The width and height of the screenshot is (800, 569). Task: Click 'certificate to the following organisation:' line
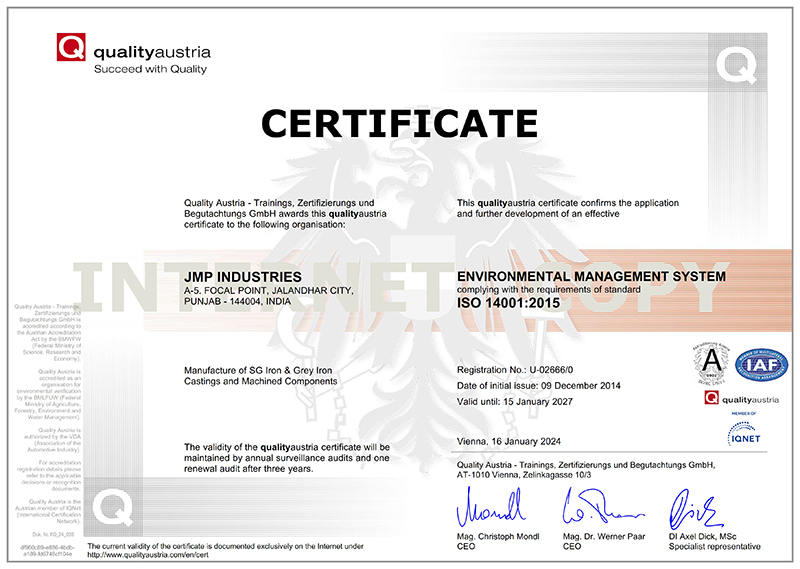(264, 225)
